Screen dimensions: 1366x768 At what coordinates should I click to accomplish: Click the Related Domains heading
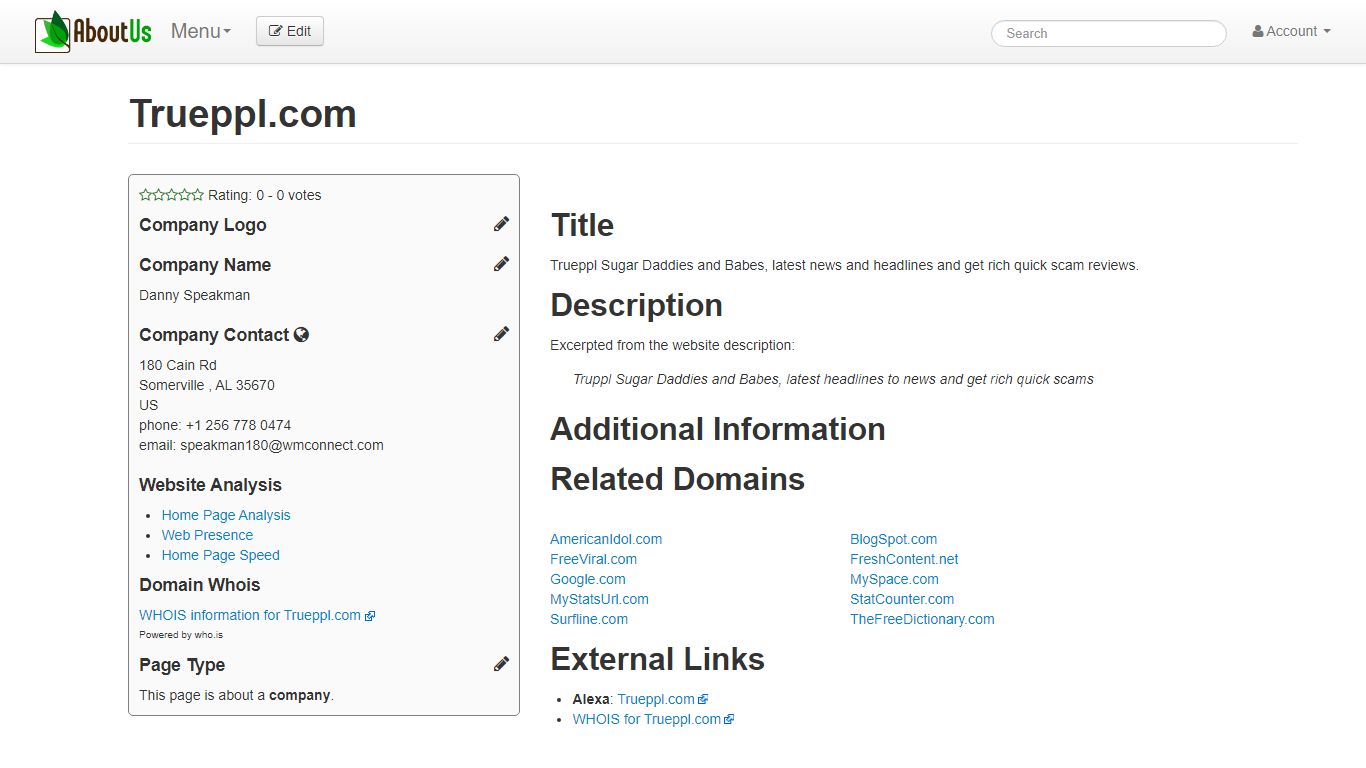pyautogui.click(x=677, y=479)
